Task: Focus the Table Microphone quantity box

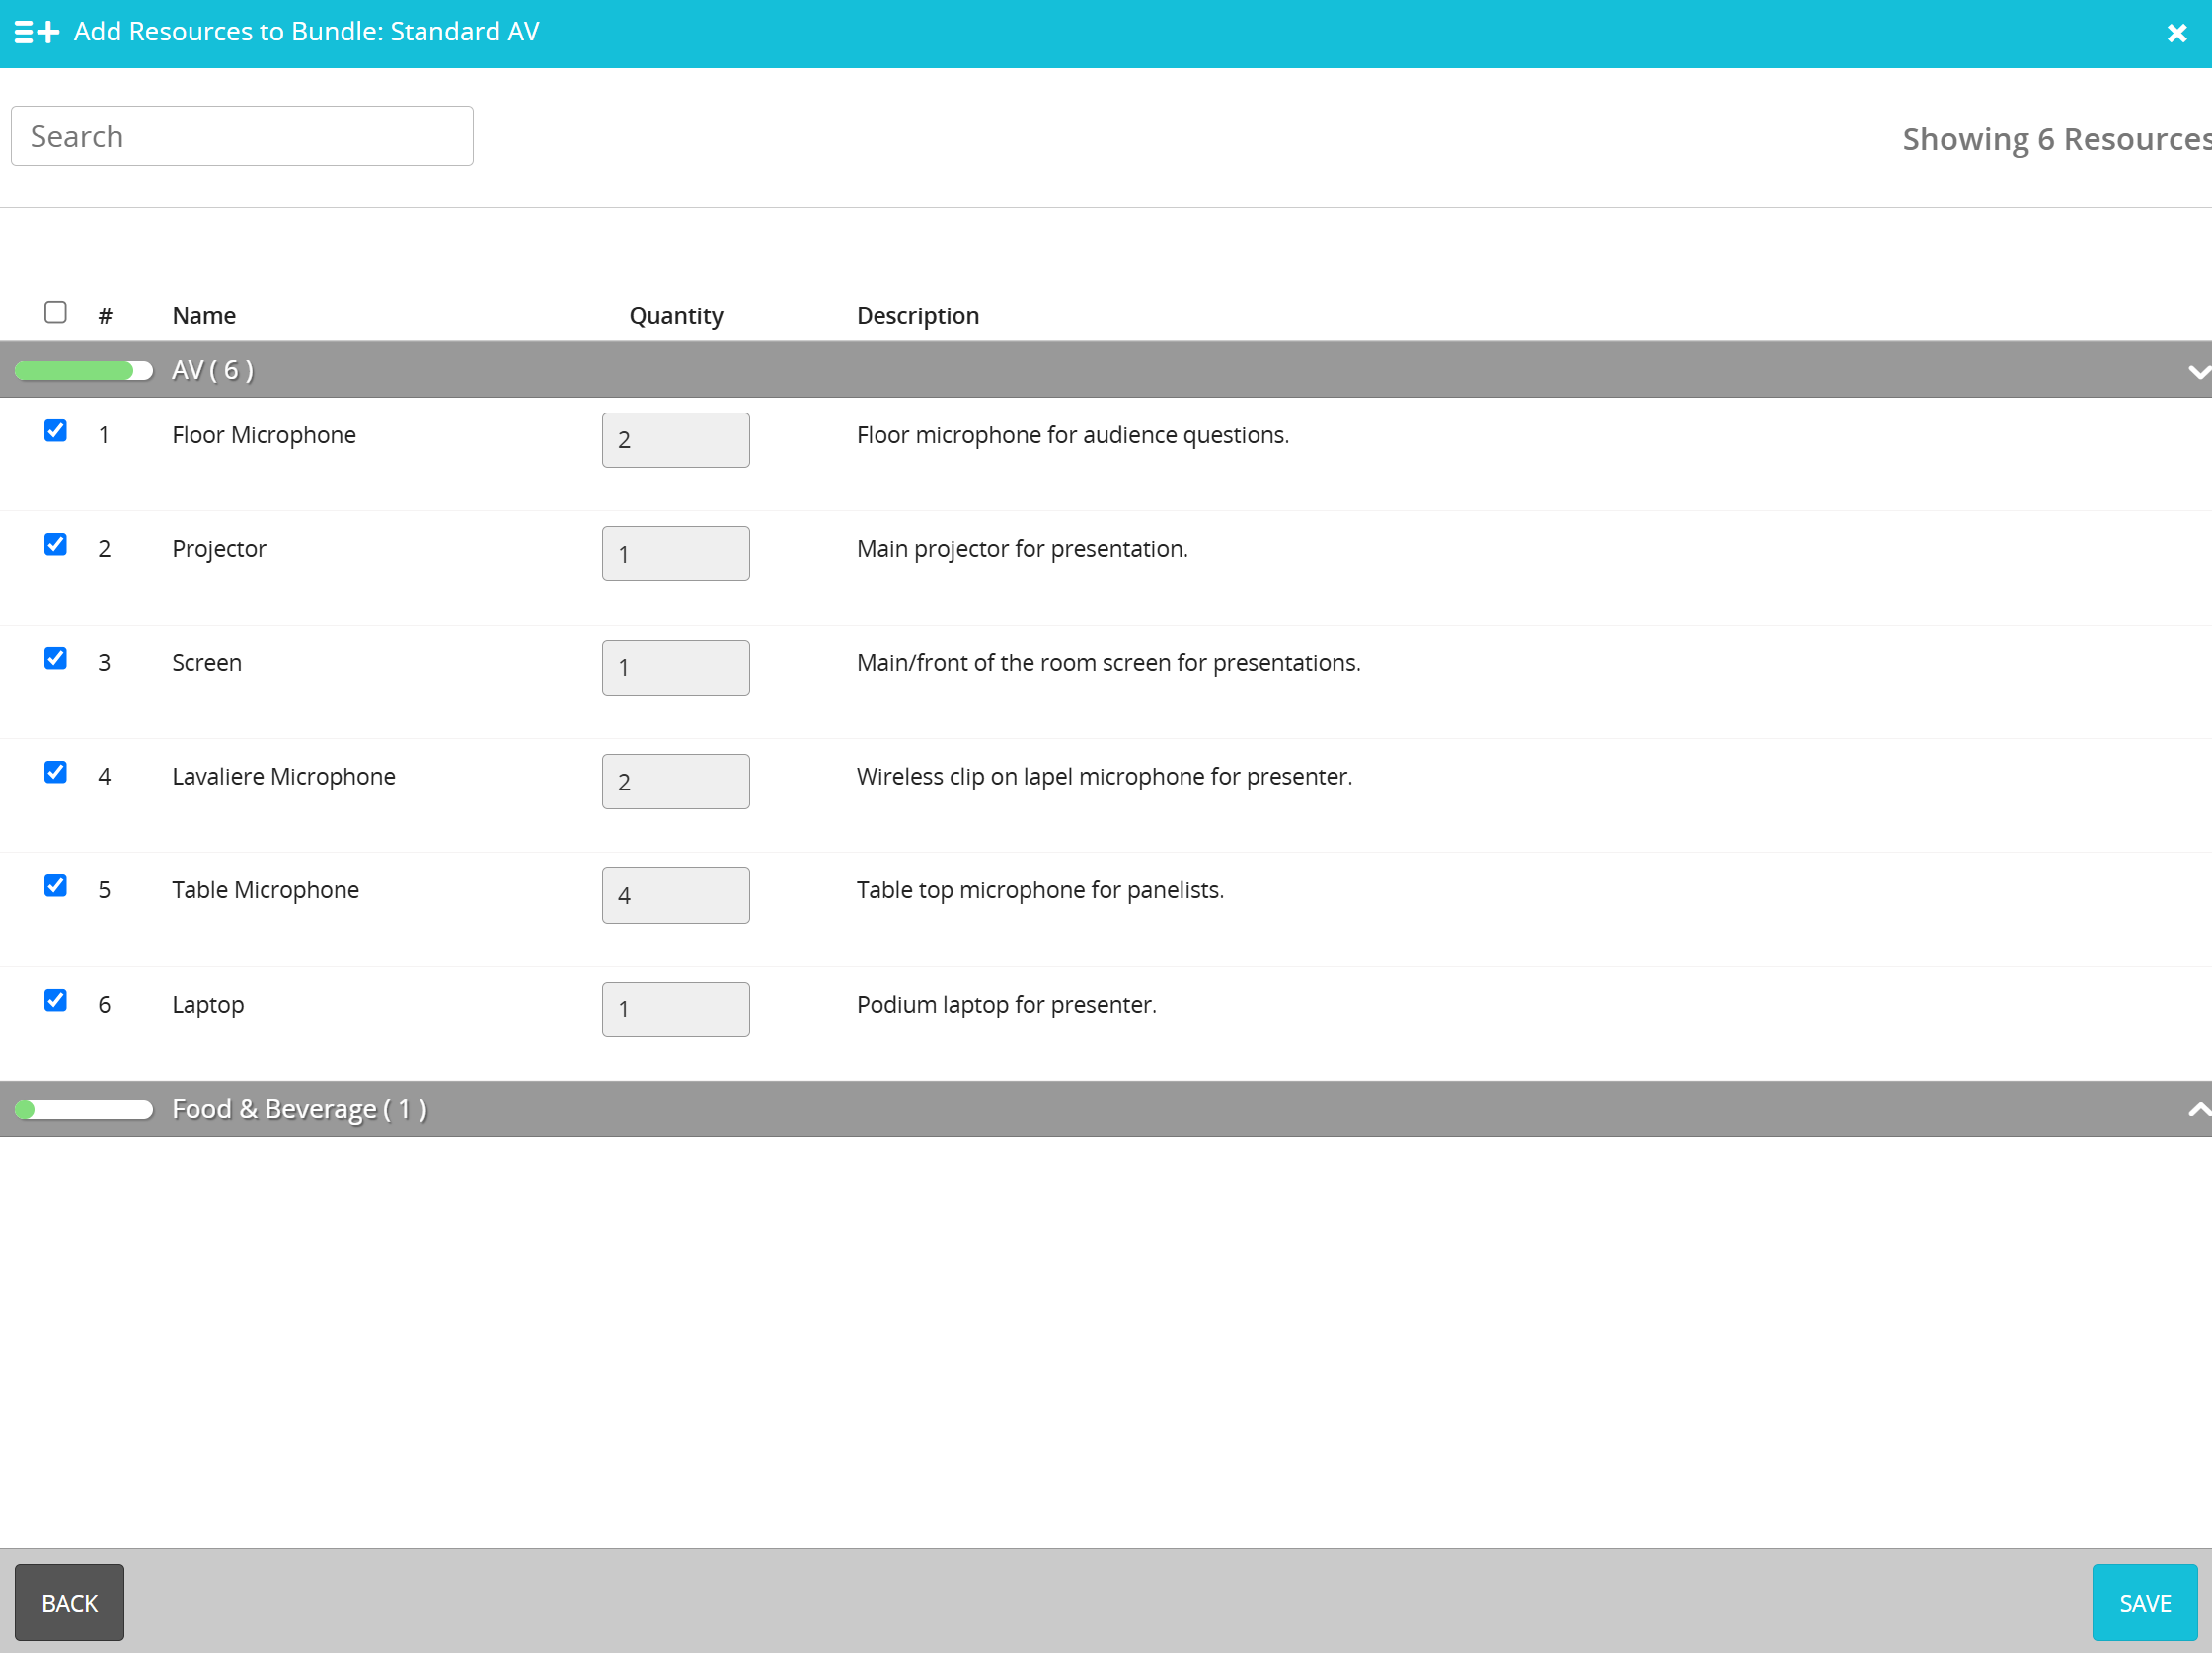Action: [x=675, y=896]
